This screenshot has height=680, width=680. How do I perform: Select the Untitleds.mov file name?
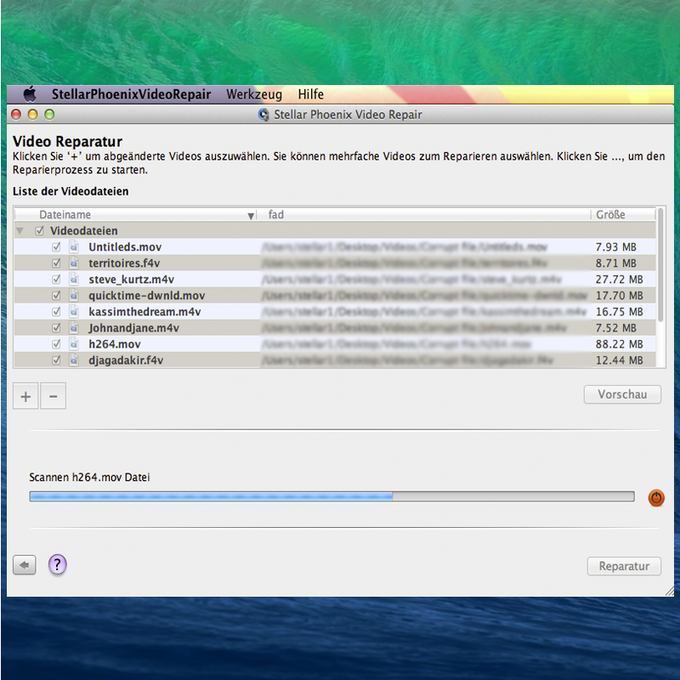(x=125, y=247)
